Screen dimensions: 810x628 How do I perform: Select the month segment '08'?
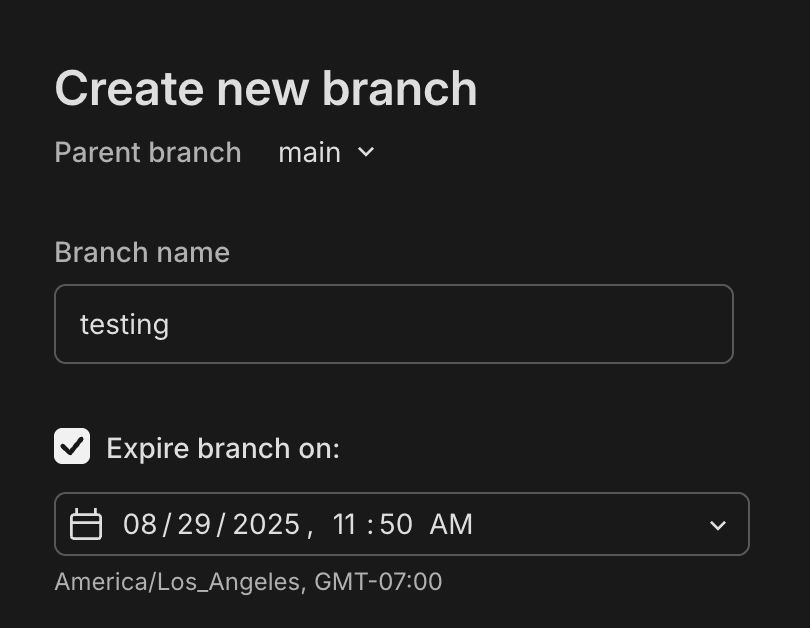(140, 524)
